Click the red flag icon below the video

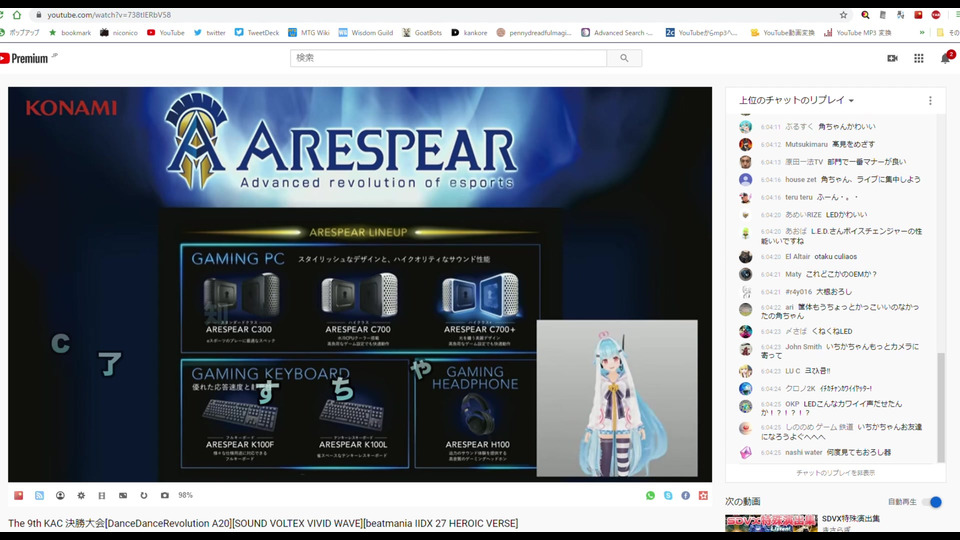pos(18,495)
